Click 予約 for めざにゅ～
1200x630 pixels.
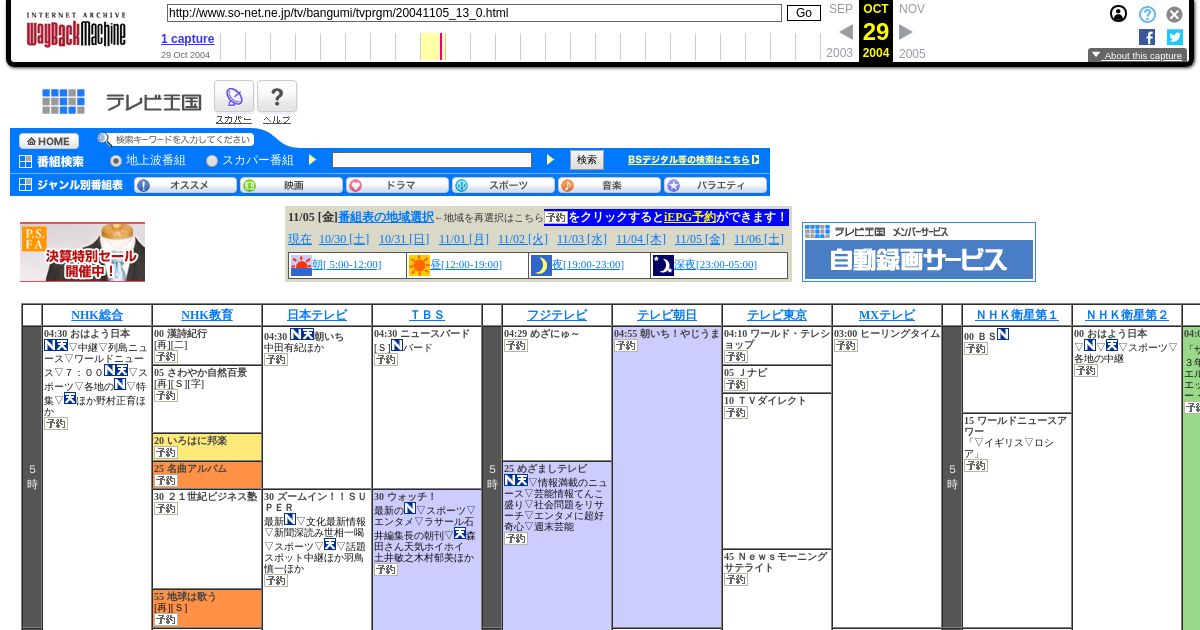pyautogui.click(x=516, y=346)
